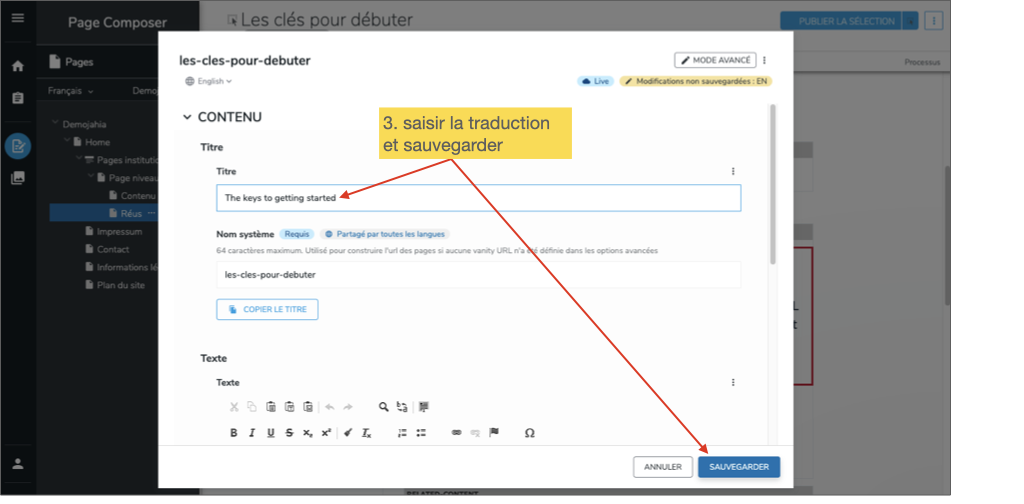The width and height of the screenshot is (1024, 504).
Task: Click into the Titre text field
Action: 478,198
